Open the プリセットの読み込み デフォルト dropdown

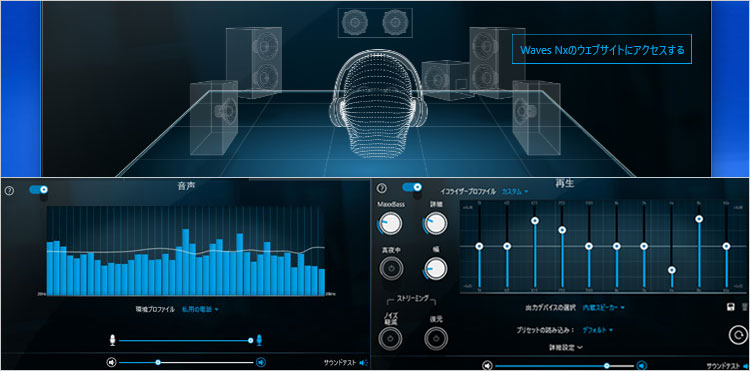(x=598, y=330)
